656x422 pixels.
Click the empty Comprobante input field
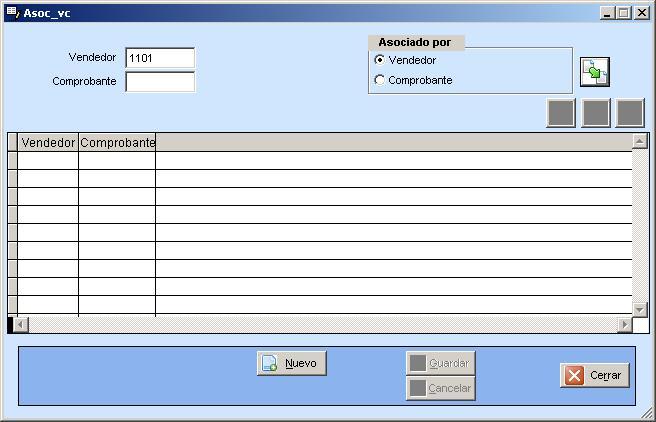pyautogui.click(x=160, y=82)
